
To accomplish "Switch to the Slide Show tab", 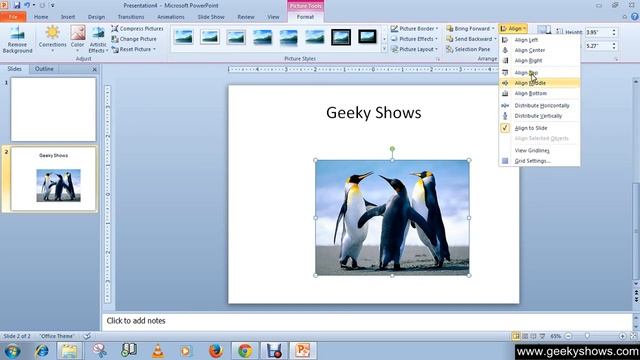I will (211, 17).
